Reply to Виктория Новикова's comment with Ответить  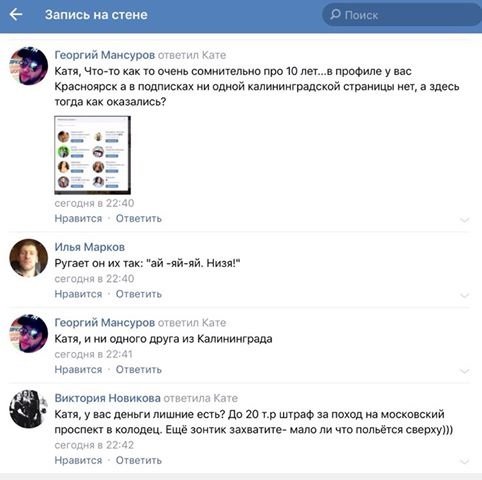(139, 460)
